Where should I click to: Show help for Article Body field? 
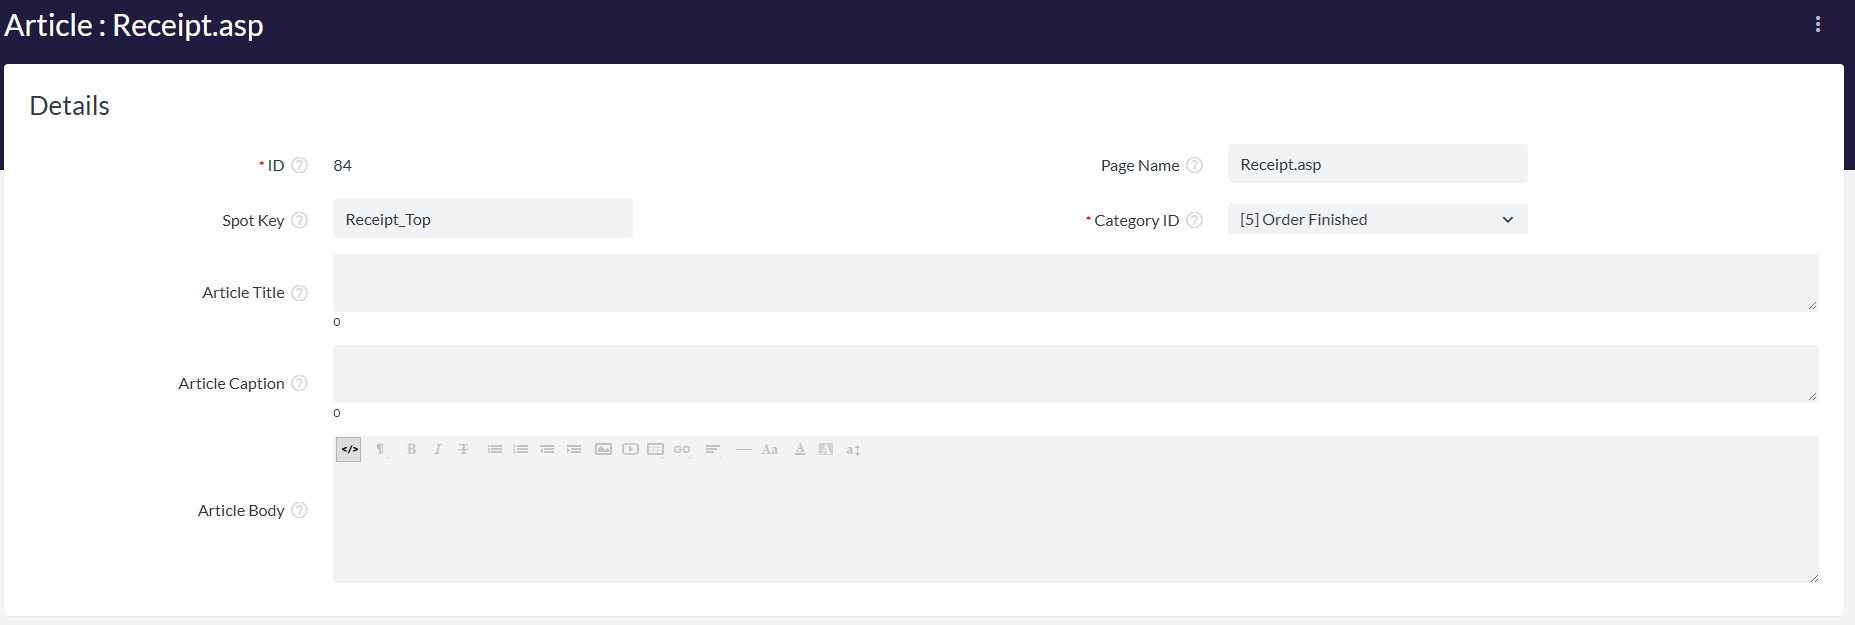299,510
